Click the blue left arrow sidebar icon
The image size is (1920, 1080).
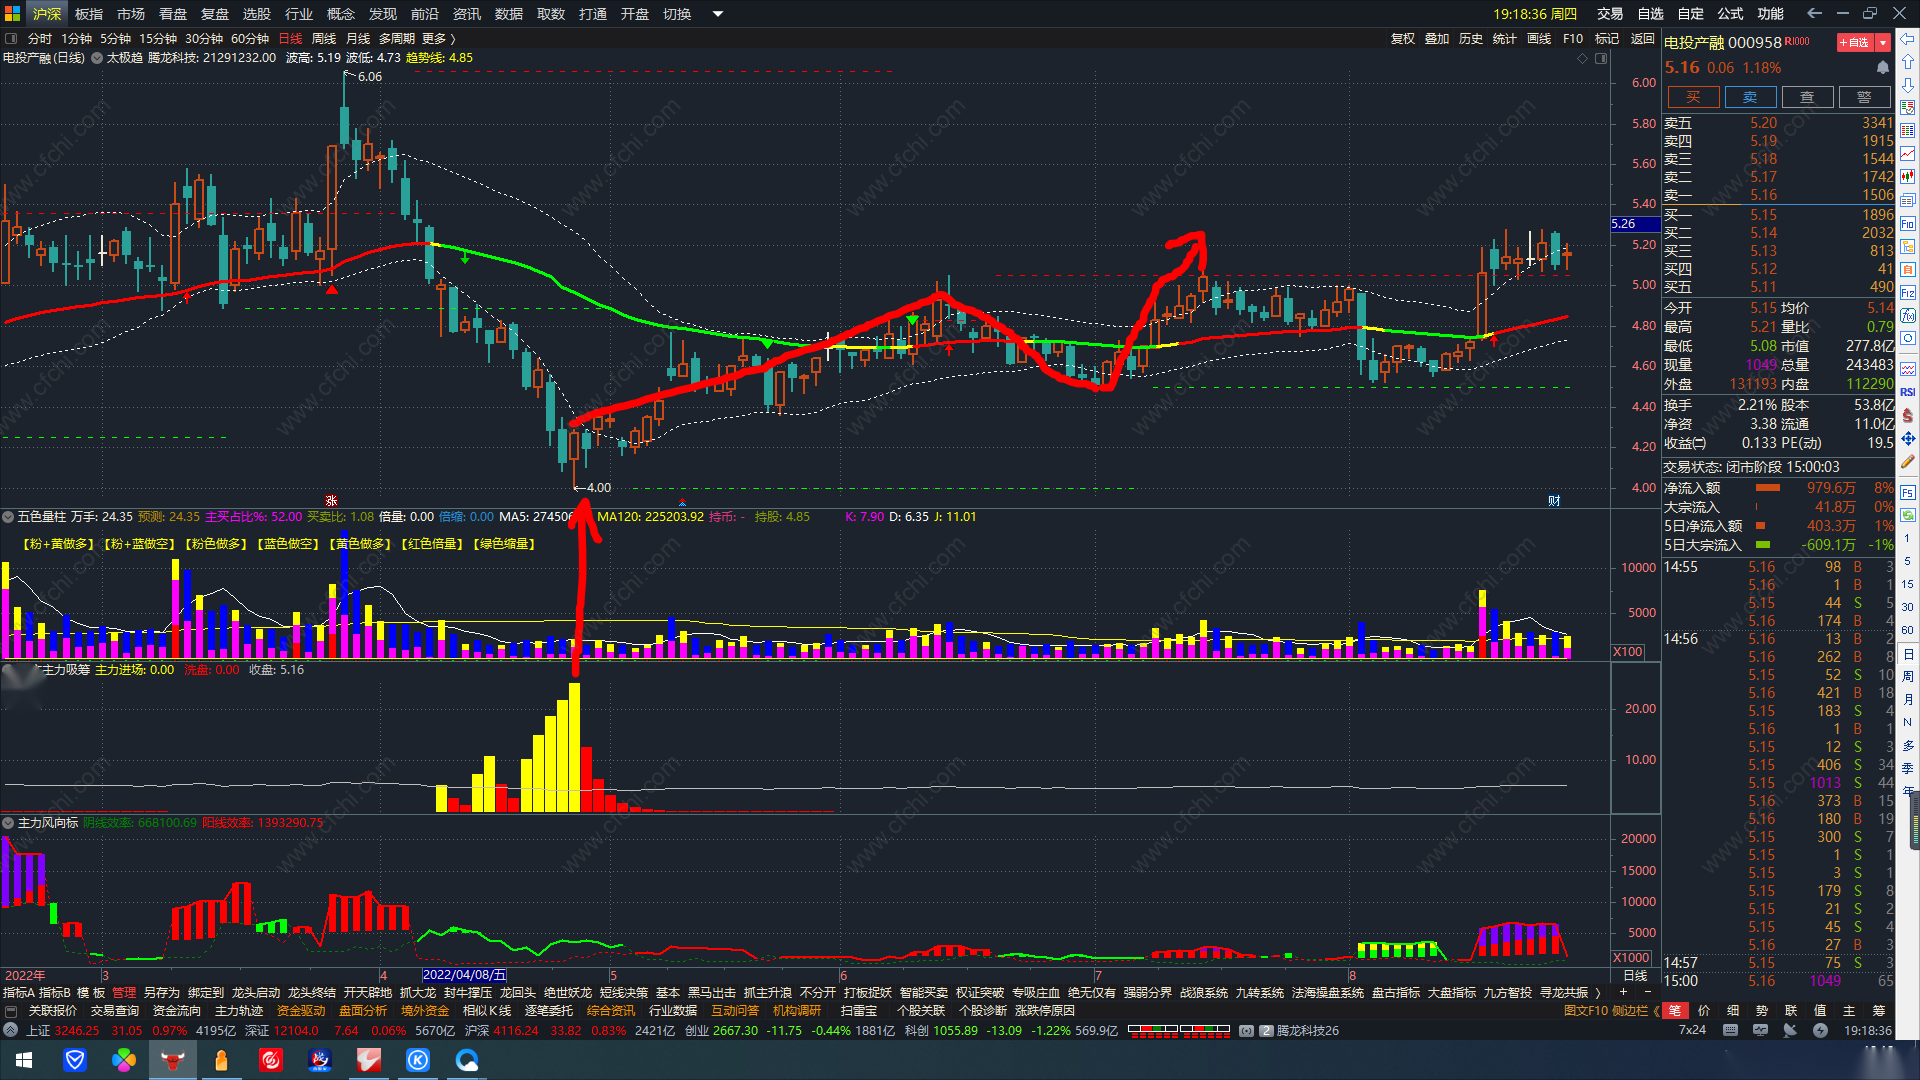[x=1908, y=39]
